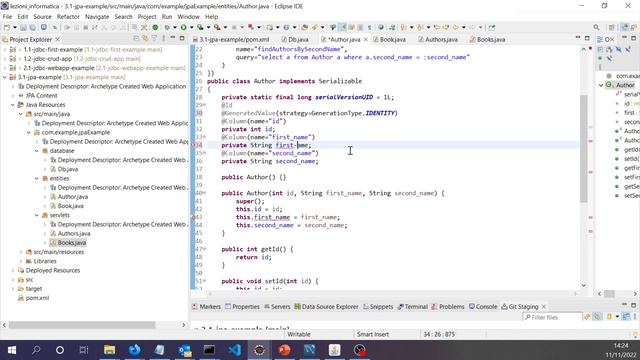
Task: Close the Git Staging view tab
Action: (544, 307)
